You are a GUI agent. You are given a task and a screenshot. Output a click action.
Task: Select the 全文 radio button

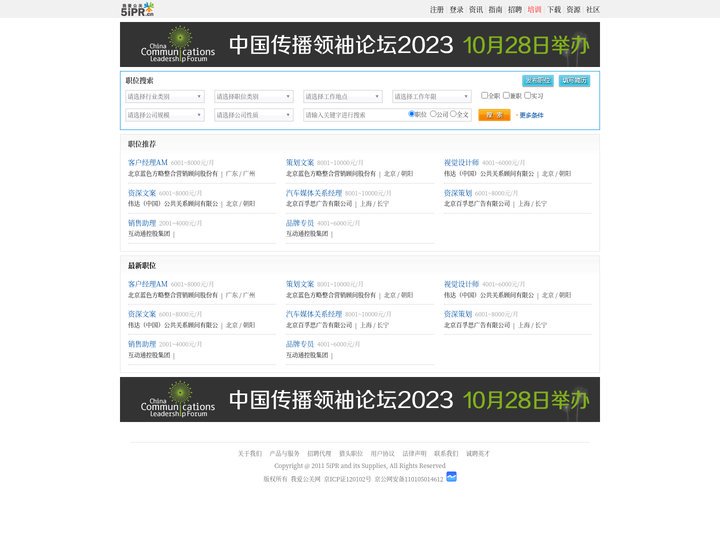pos(453,114)
